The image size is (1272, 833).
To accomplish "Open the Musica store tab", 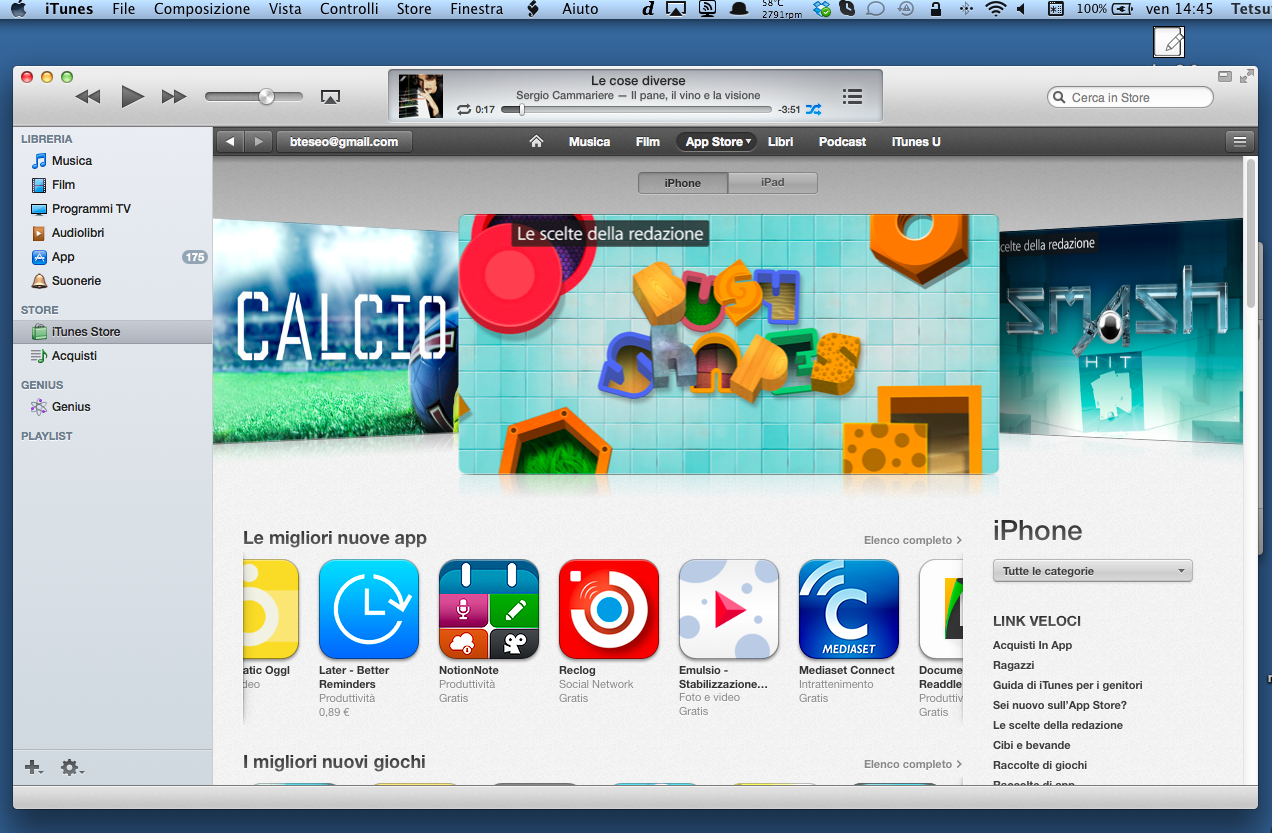I will (x=589, y=142).
